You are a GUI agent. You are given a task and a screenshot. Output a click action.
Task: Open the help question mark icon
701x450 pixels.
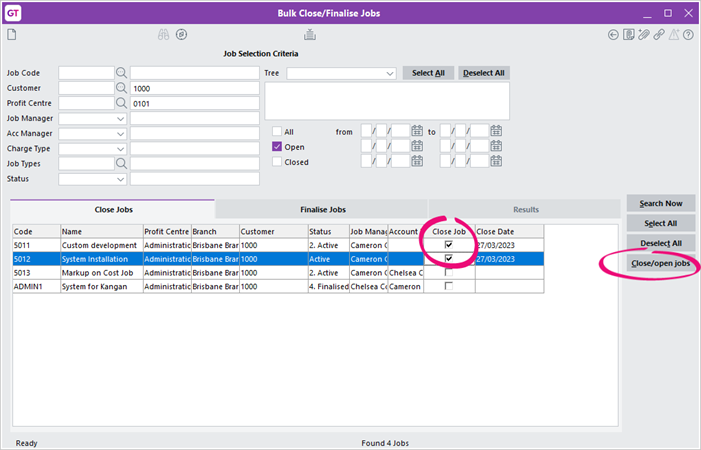click(x=688, y=35)
